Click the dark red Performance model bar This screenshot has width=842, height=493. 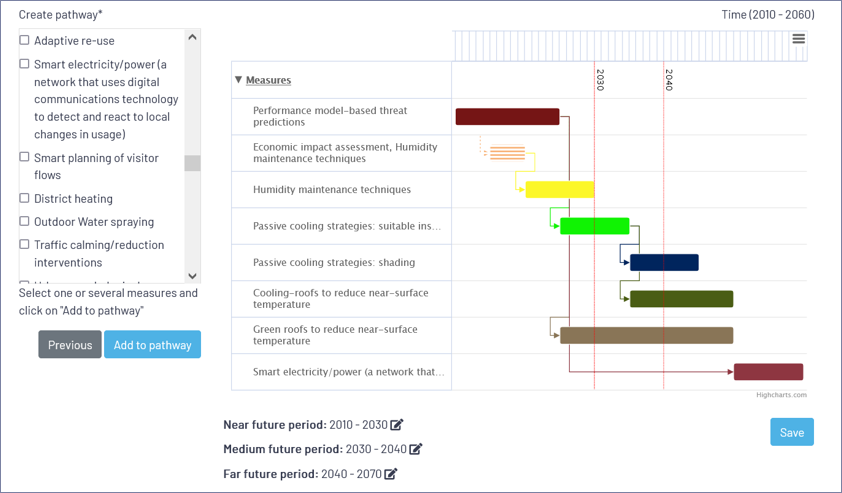pyautogui.click(x=507, y=117)
